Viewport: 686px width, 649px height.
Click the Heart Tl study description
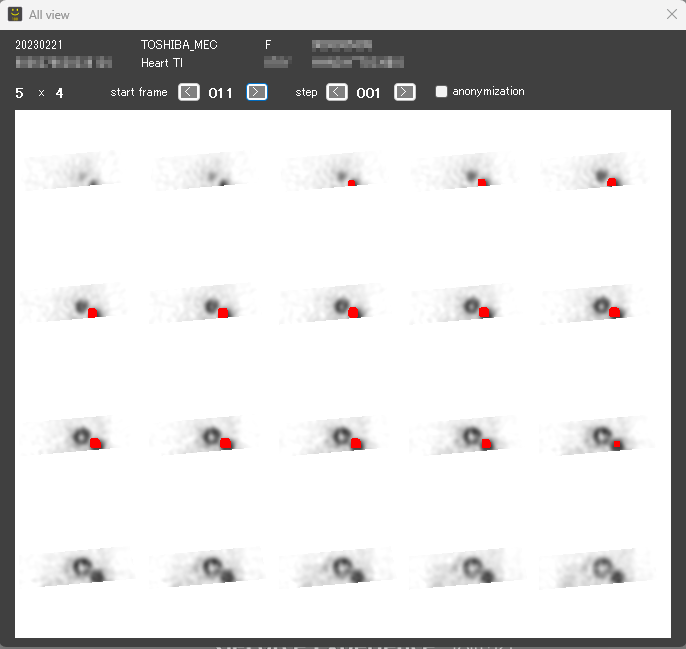(162, 62)
